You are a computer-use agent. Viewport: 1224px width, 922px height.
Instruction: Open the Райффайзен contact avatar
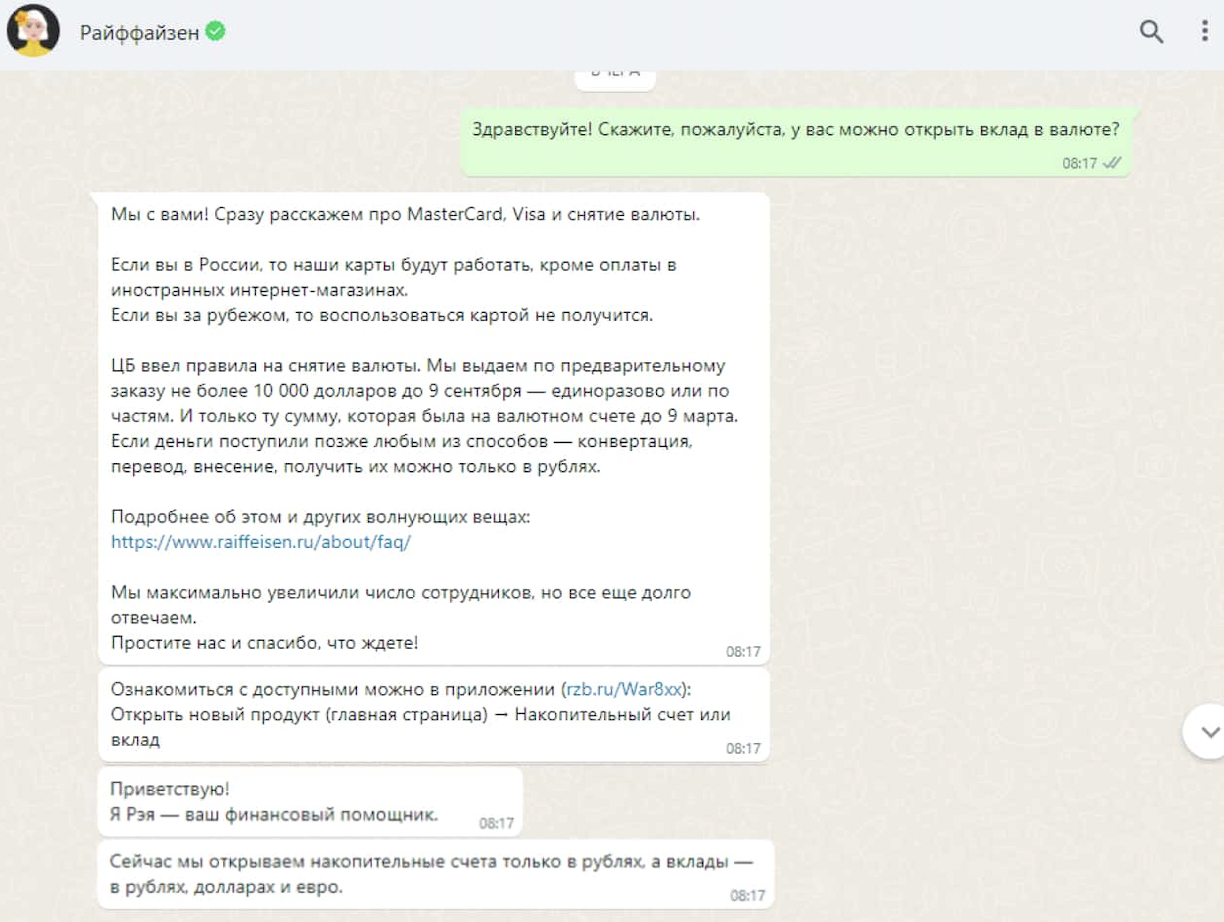coord(33,33)
